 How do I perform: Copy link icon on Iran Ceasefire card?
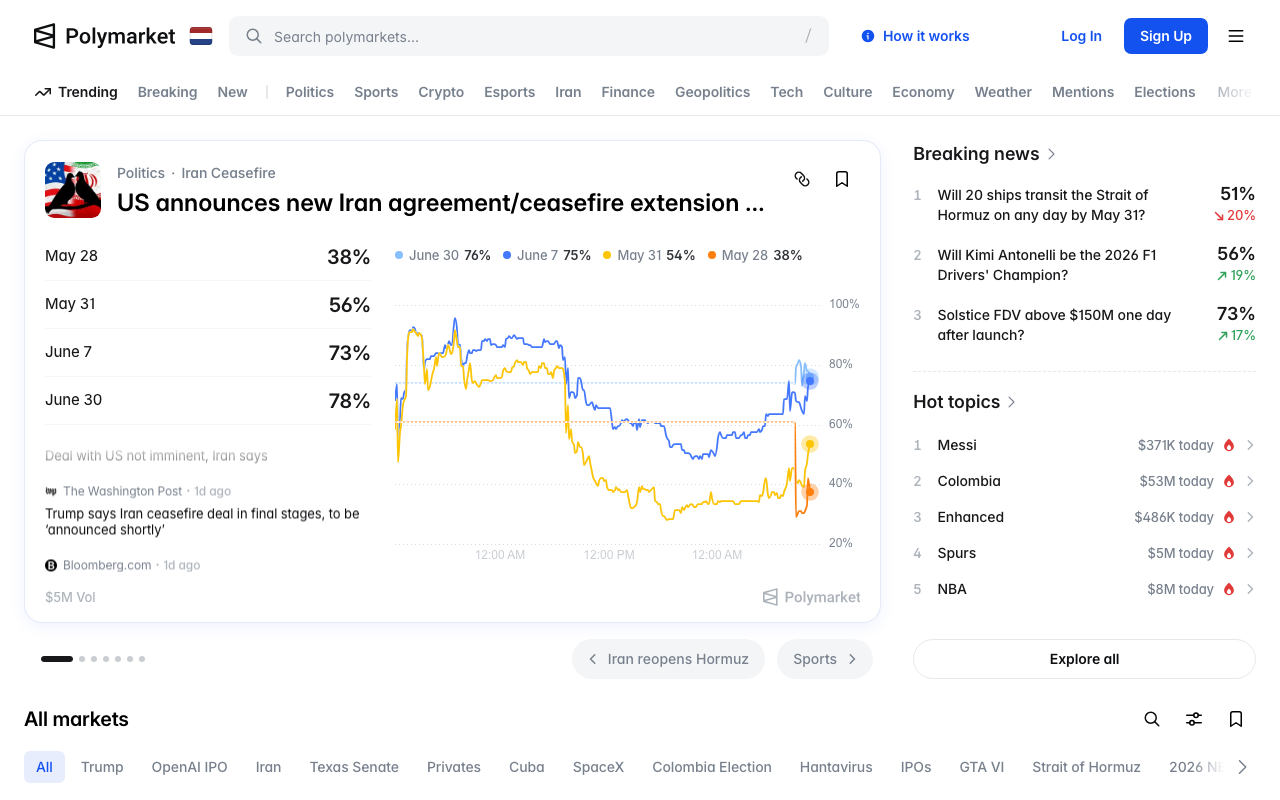click(802, 179)
